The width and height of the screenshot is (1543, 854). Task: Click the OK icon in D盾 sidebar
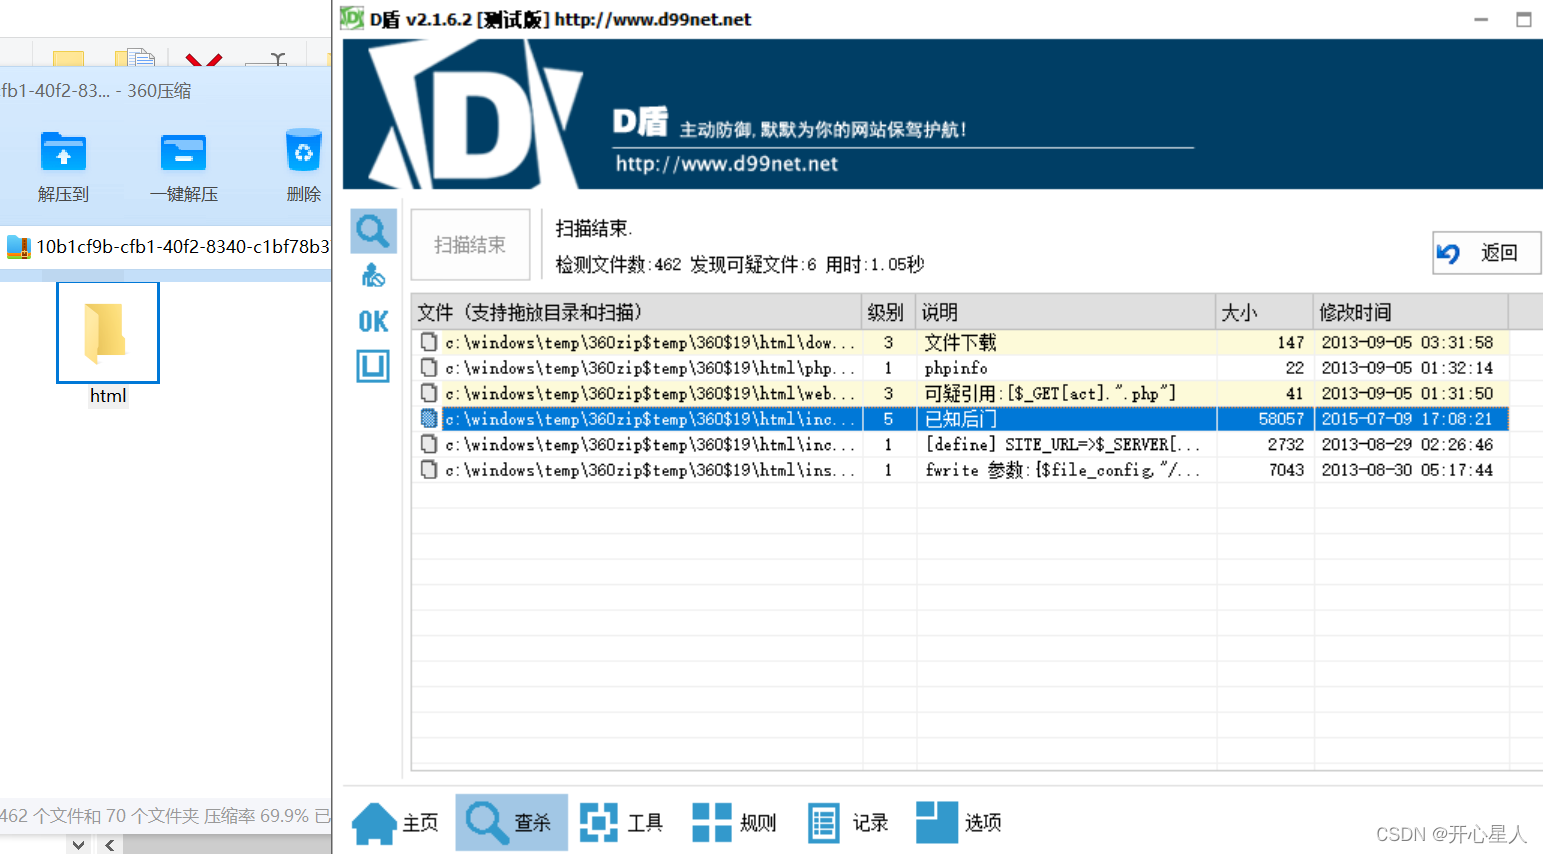pyautogui.click(x=373, y=321)
